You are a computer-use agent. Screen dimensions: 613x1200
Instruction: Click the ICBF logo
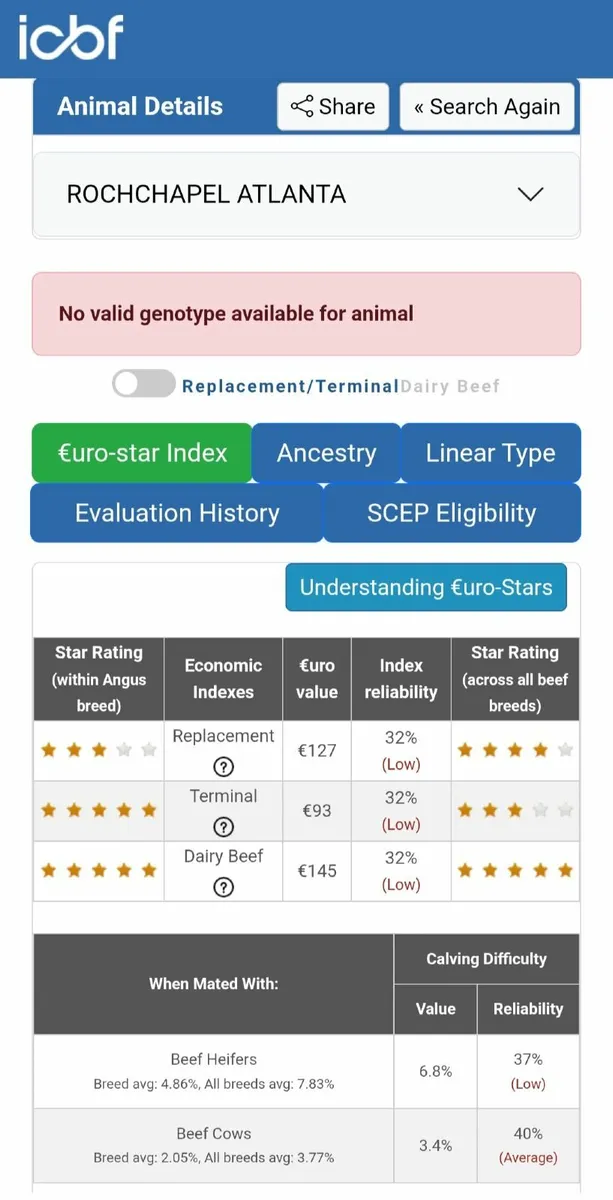point(70,37)
